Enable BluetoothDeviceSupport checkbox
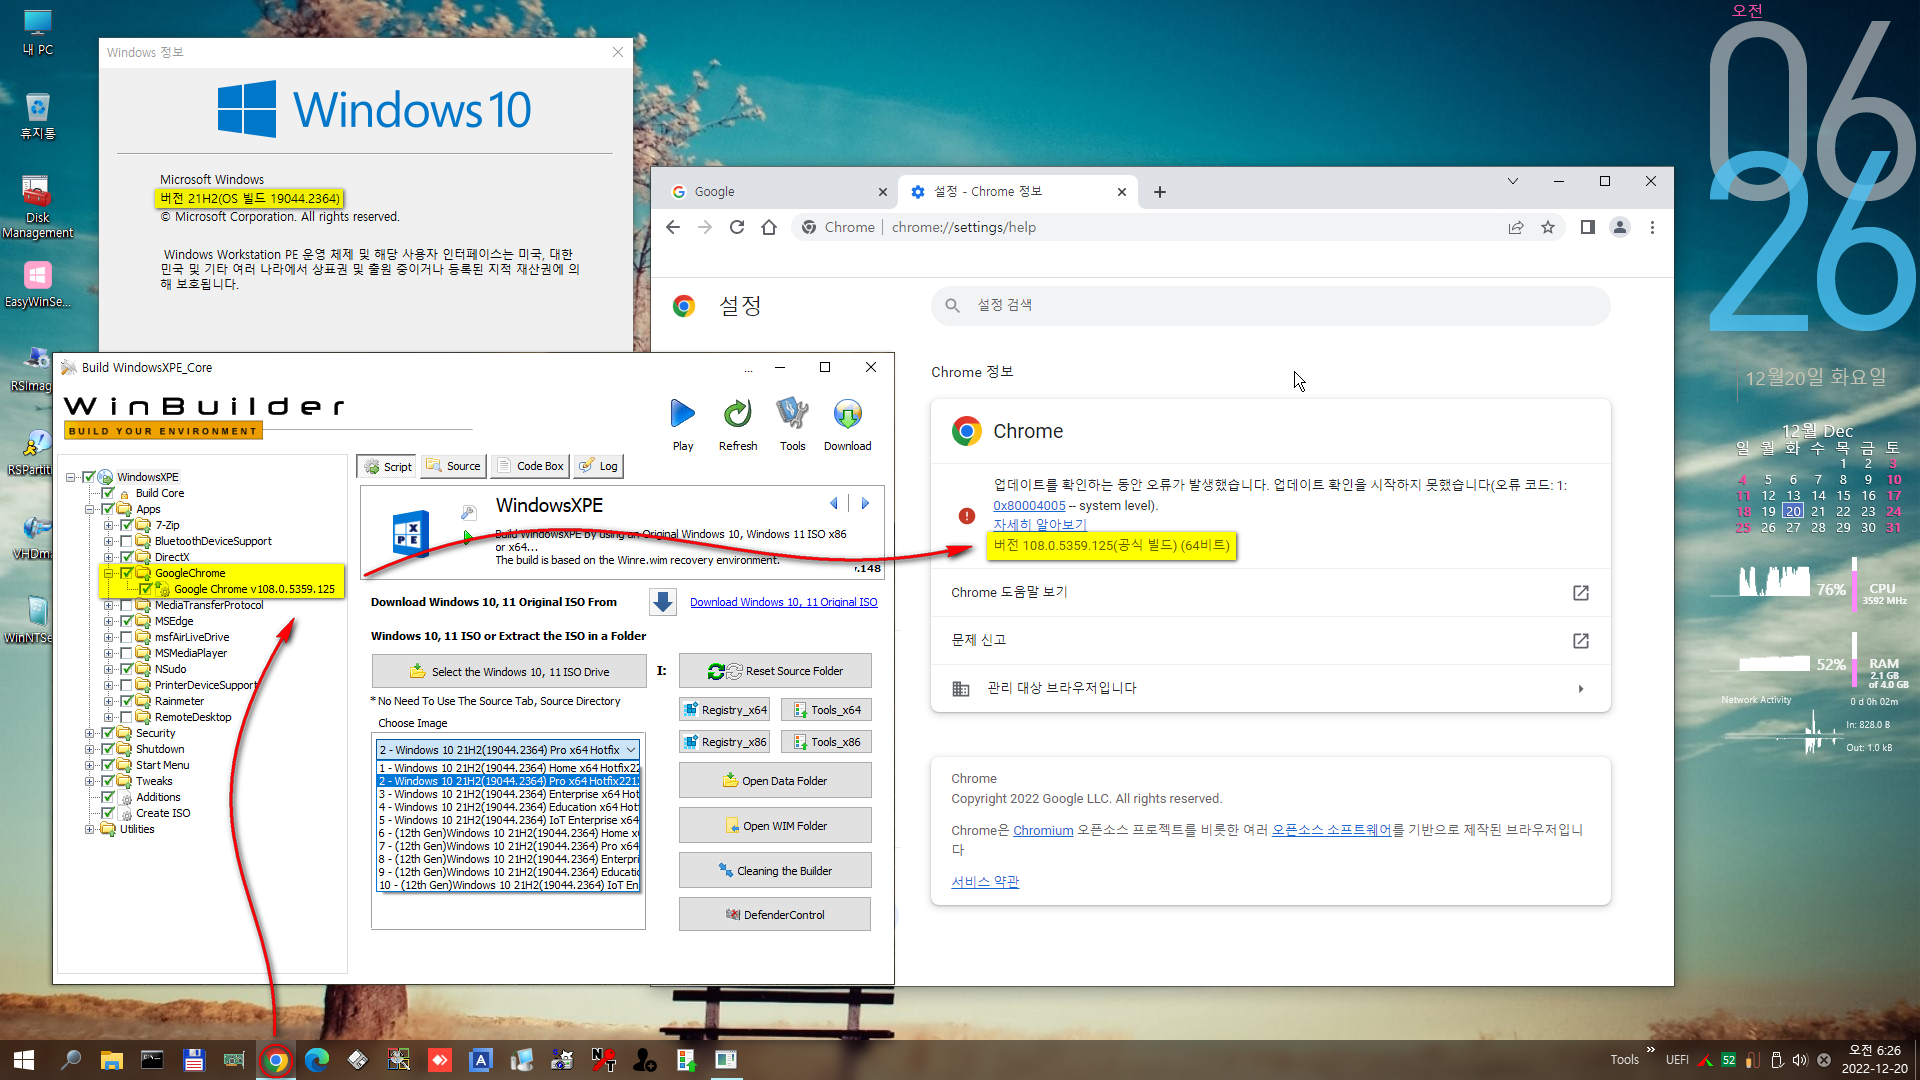Image resolution: width=1920 pixels, height=1080 pixels. point(126,541)
